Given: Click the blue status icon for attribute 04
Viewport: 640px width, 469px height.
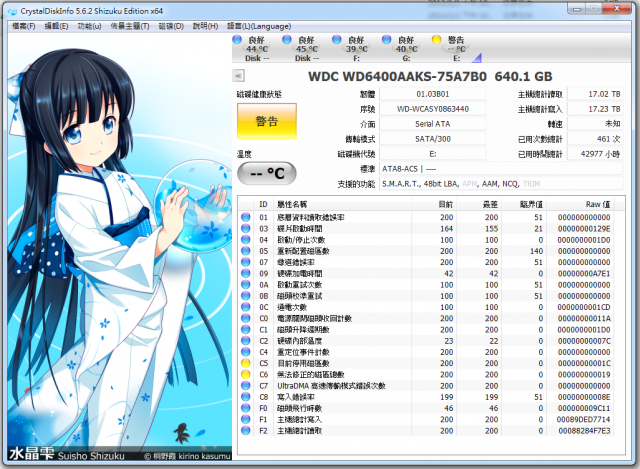Looking at the screenshot, I should (x=246, y=240).
